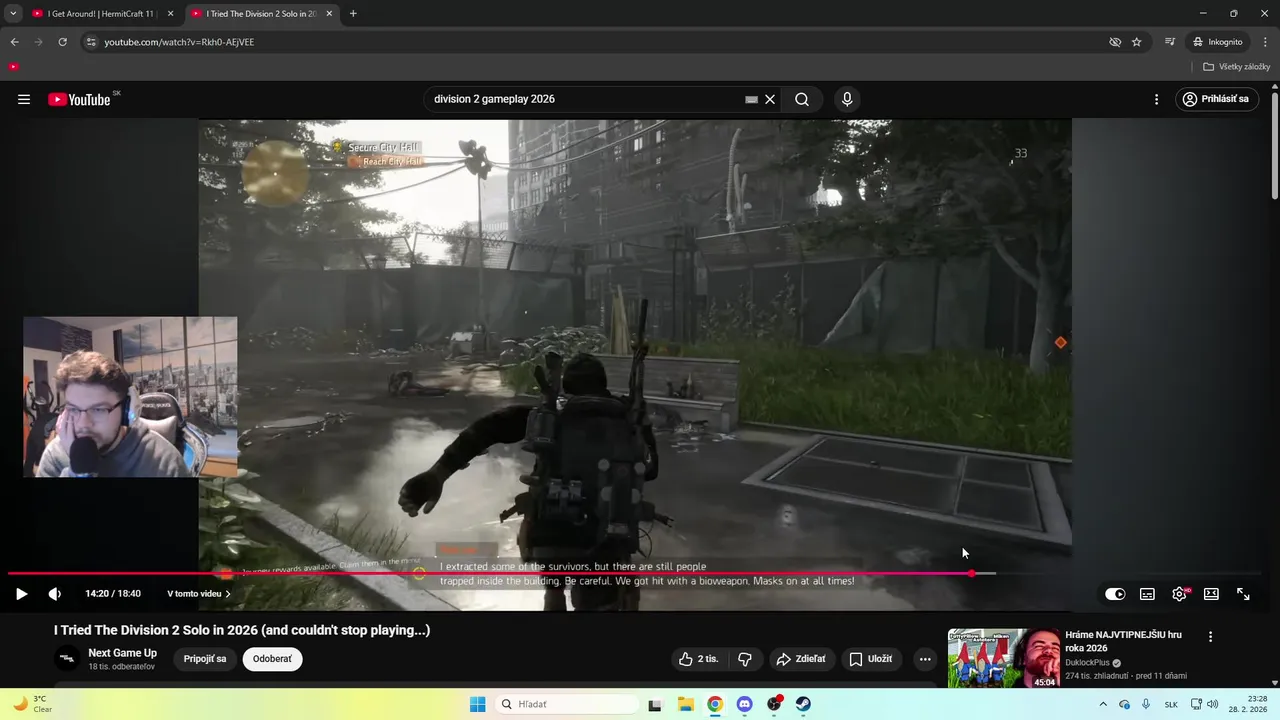Click the taskbar Hľadať search box
Viewport: 1280px width, 720px height.
click(567, 704)
